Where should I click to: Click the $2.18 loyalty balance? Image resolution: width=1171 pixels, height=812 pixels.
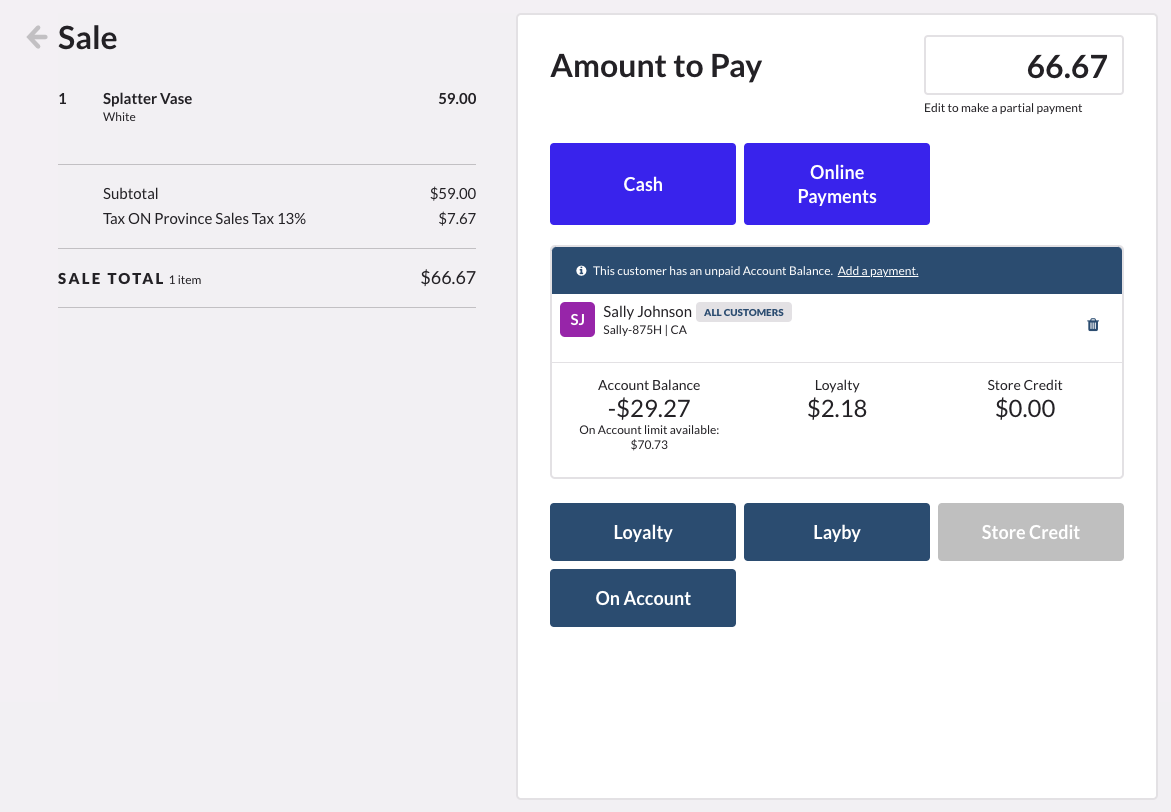click(836, 408)
